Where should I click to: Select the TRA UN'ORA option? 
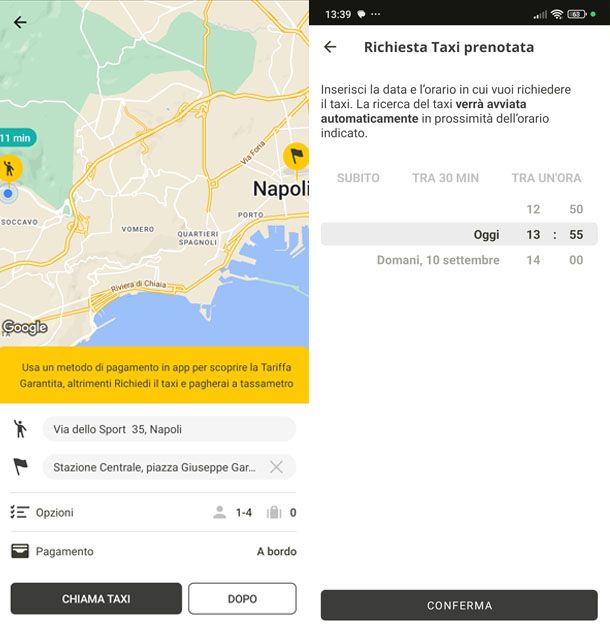click(546, 178)
